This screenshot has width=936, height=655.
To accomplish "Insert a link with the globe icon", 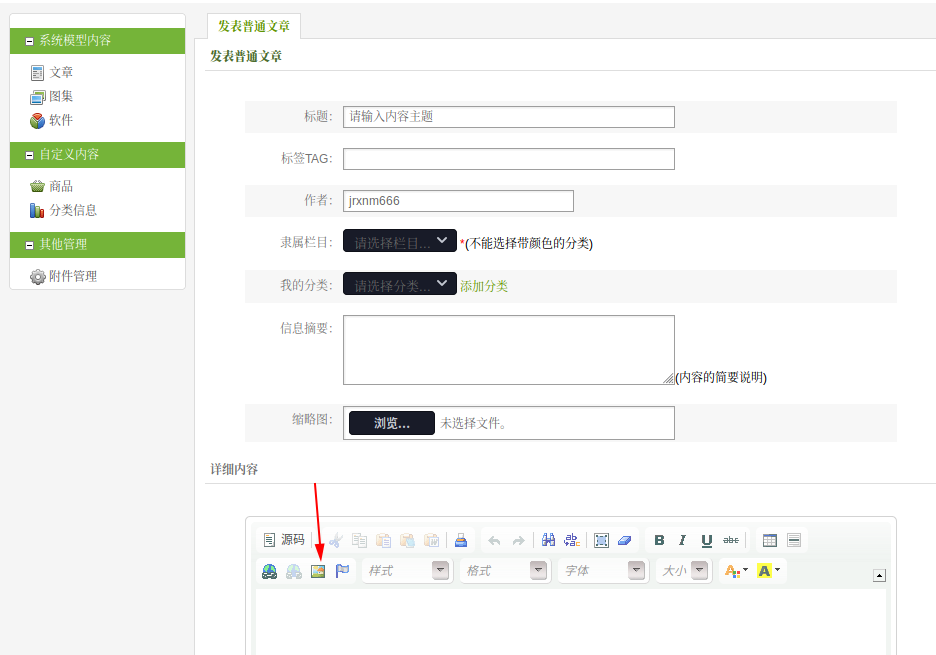I will [x=270, y=571].
